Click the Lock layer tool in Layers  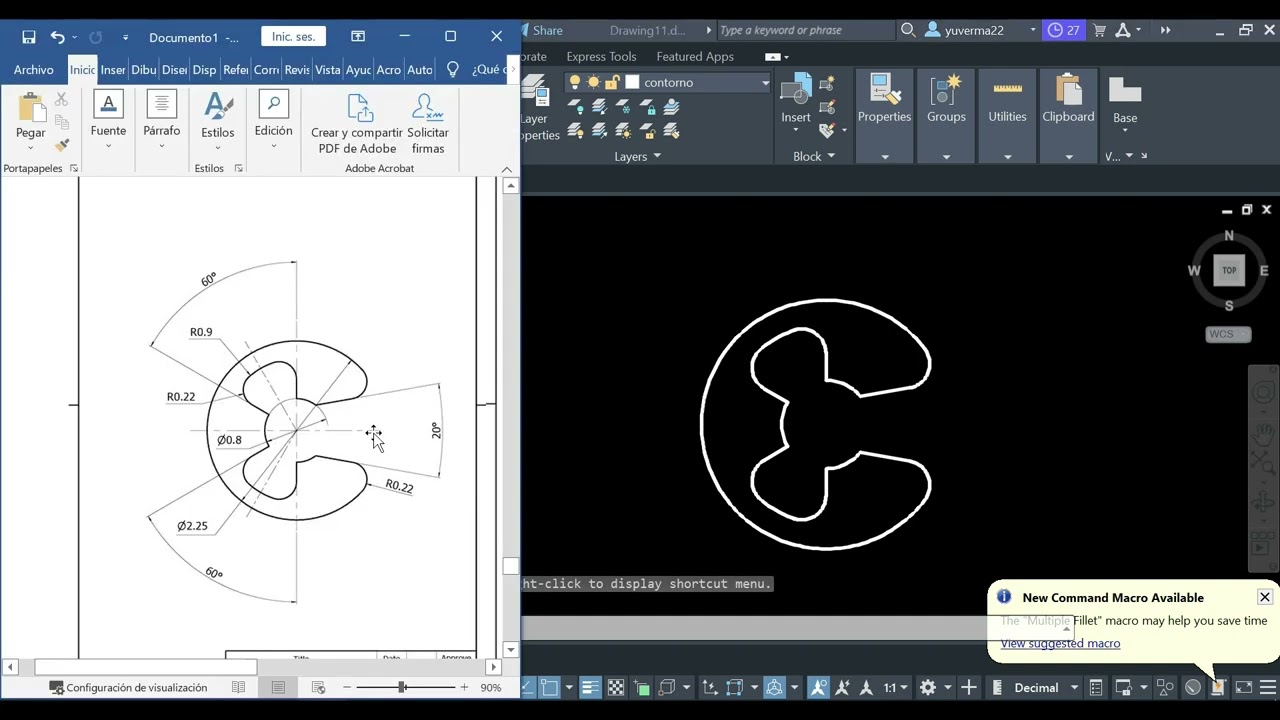pos(648,107)
